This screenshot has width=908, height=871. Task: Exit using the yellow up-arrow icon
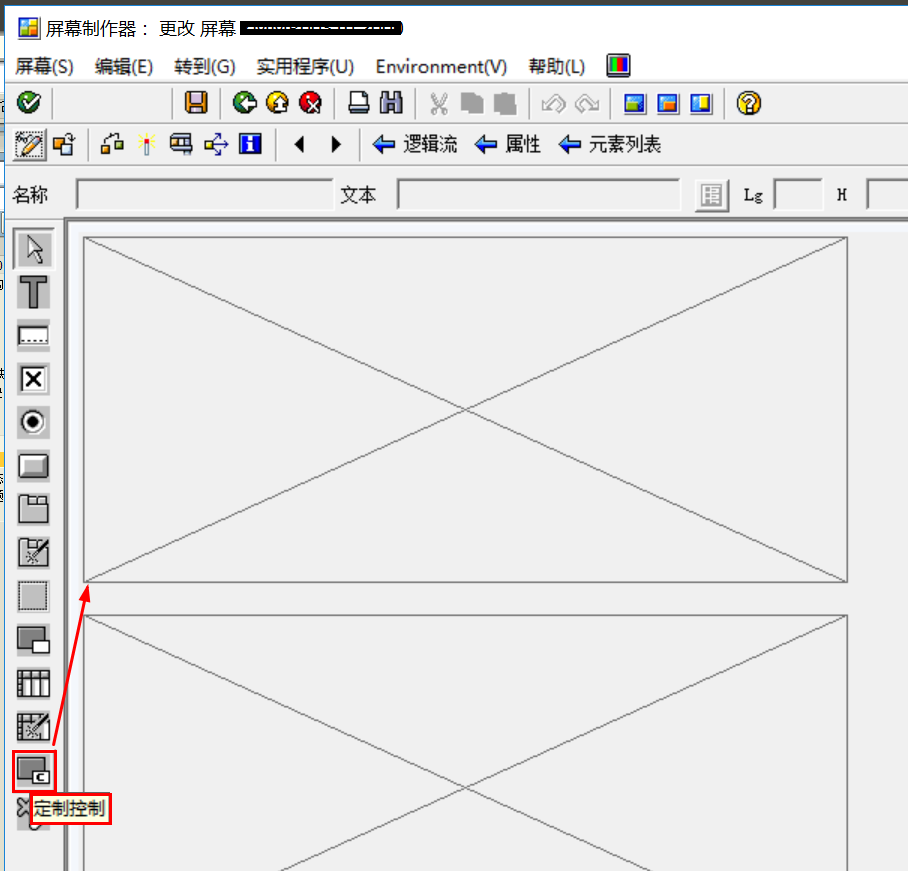(x=277, y=103)
